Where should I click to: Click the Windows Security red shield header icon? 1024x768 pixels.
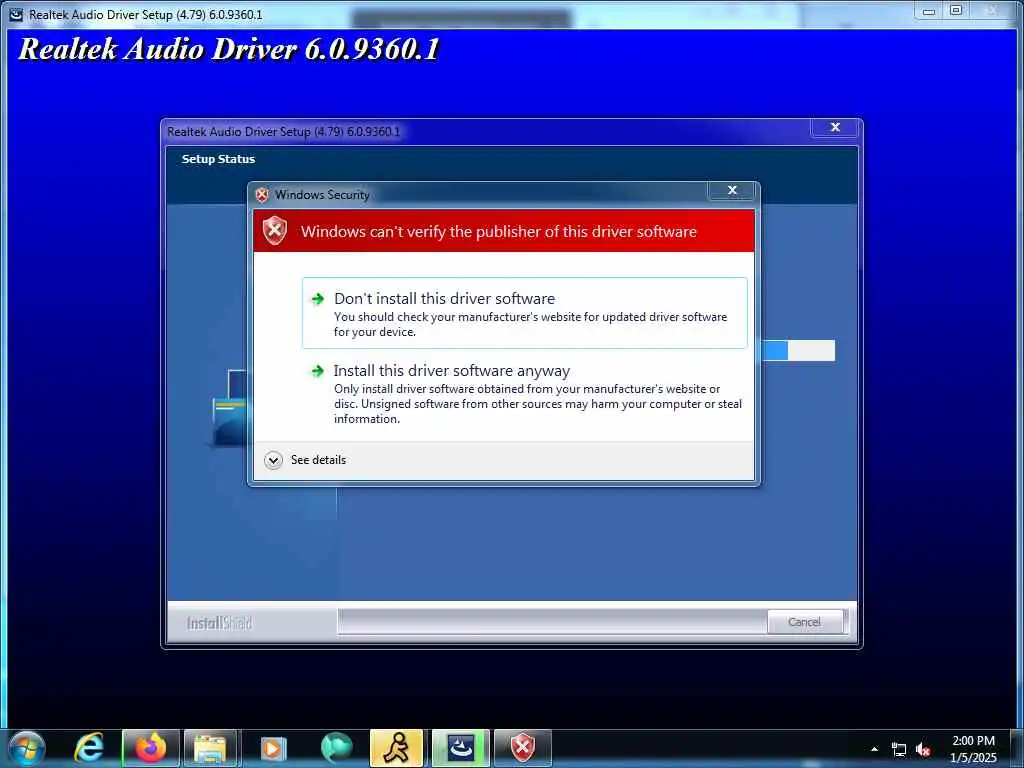pyautogui.click(x=275, y=231)
